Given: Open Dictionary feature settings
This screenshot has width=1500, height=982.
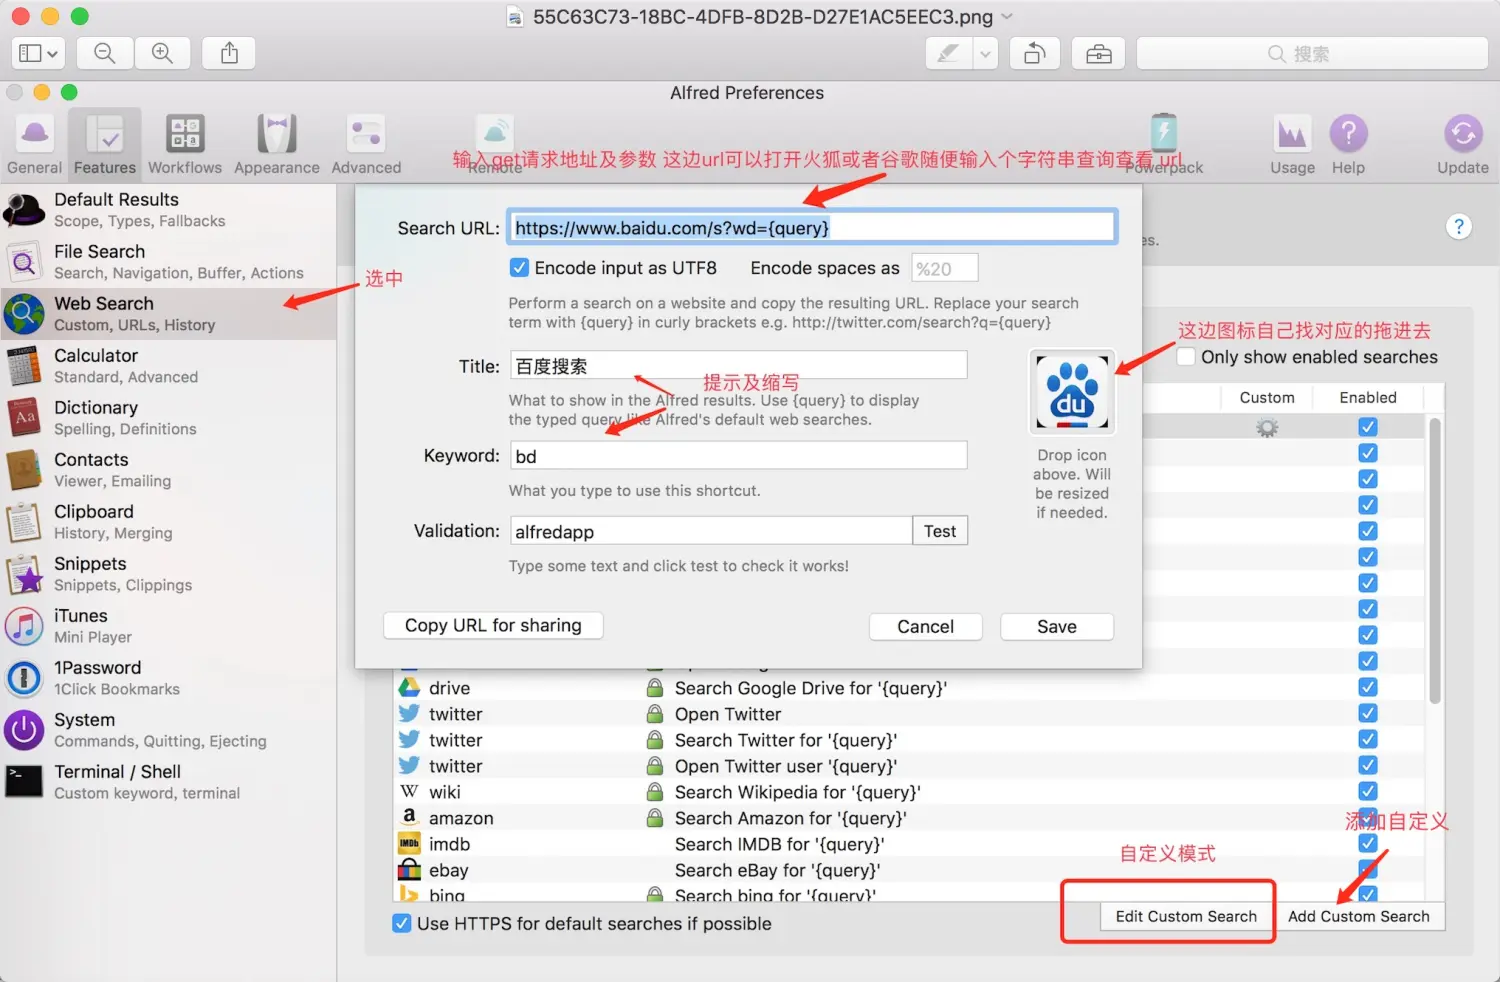Looking at the screenshot, I should point(168,418).
